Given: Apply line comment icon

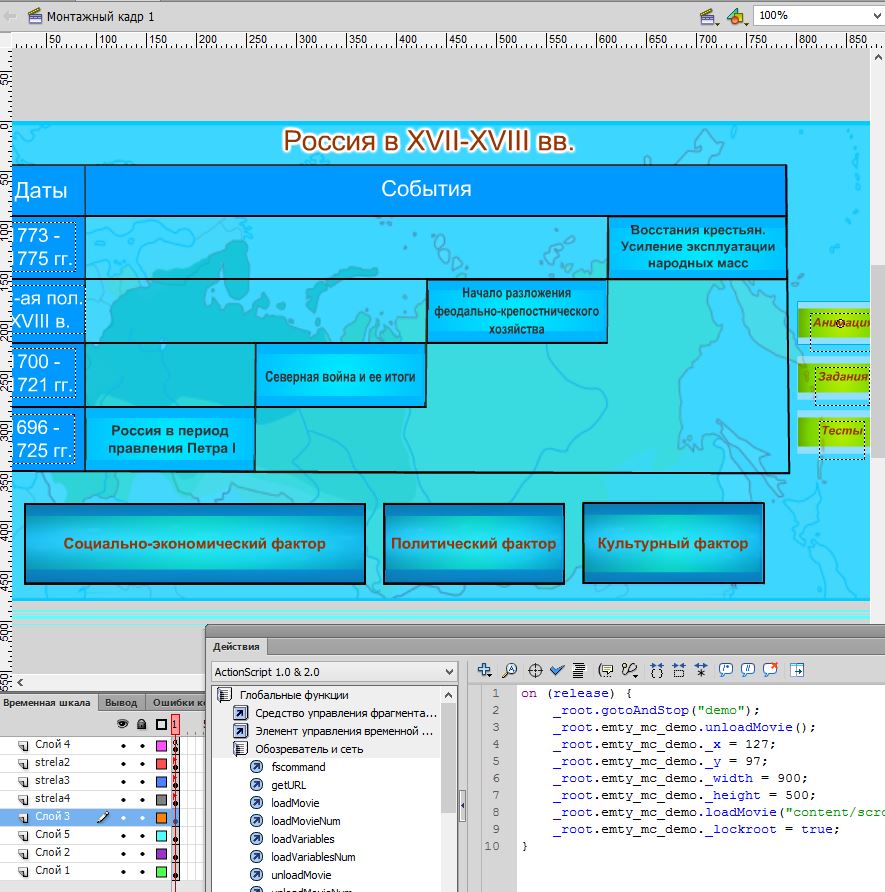Looking at the screenshot, I should pyautogui.click(x=748, y=670).
